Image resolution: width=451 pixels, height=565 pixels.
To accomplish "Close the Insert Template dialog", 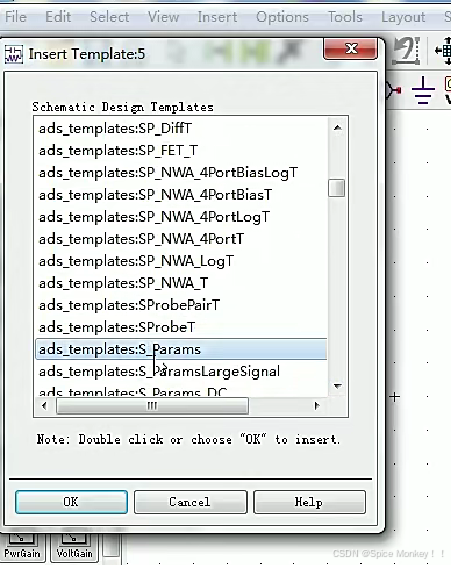I will pos(350,48).
